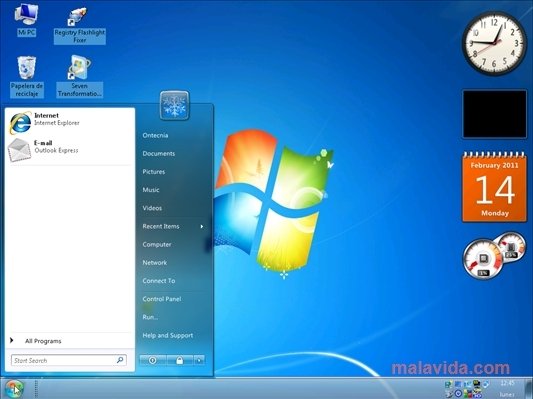Select the Seven Transformation desktop shortcut
Image resolution: width=533 pixels, height=399 pixels.
(x=80, y=76)
